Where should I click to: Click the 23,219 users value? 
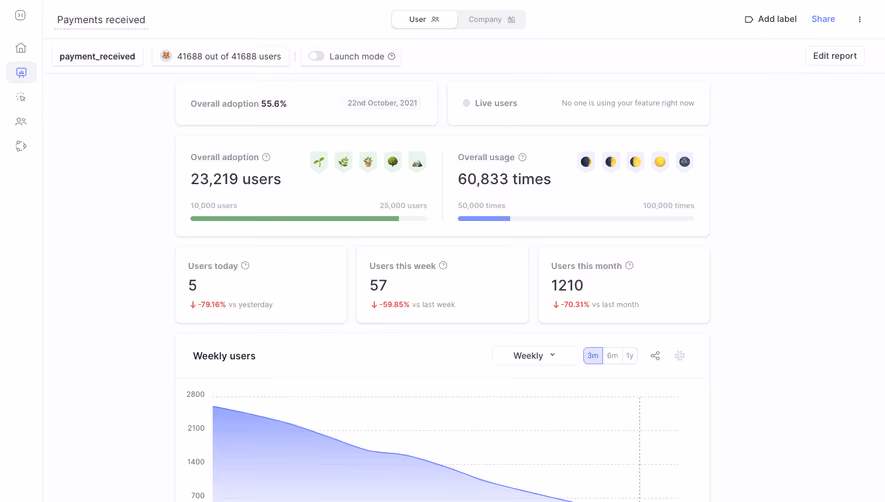tap(236, 179)
